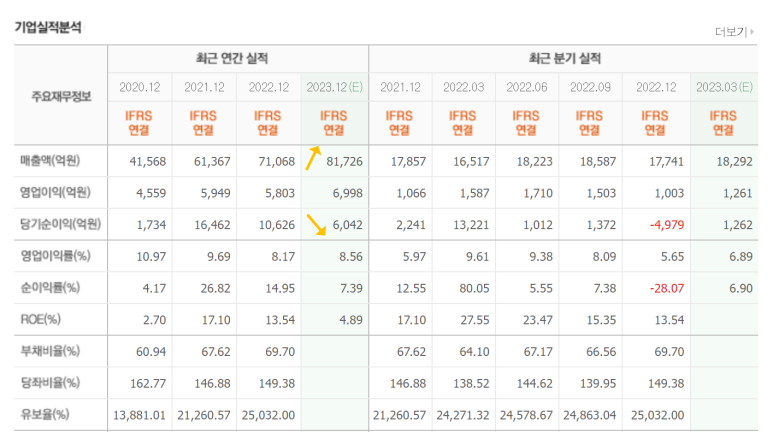Click quick ratio value 162.77
The width and height of the screenshot is (773, 432).
[148, 383]
